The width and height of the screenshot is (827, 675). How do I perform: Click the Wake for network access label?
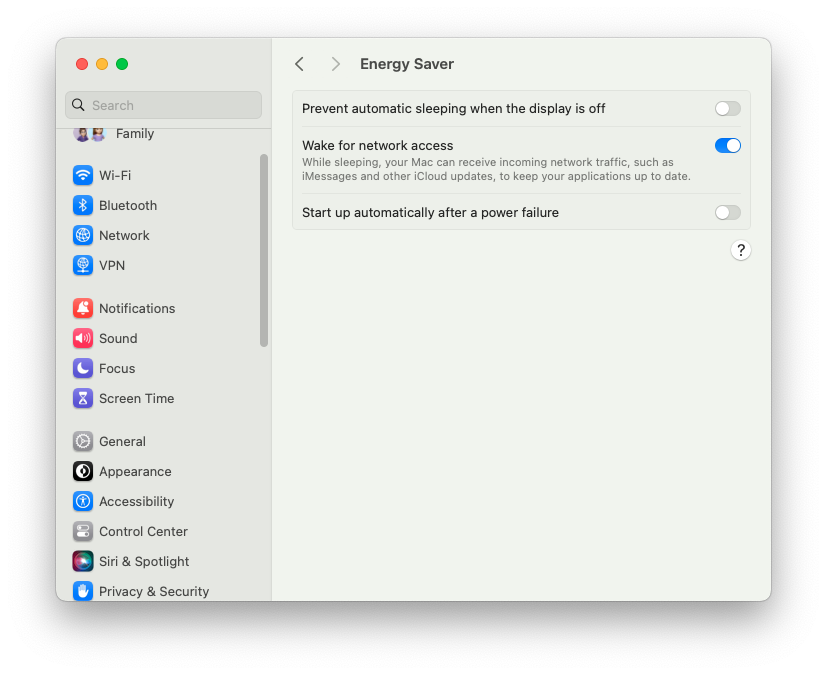click(x=378, y=146)
